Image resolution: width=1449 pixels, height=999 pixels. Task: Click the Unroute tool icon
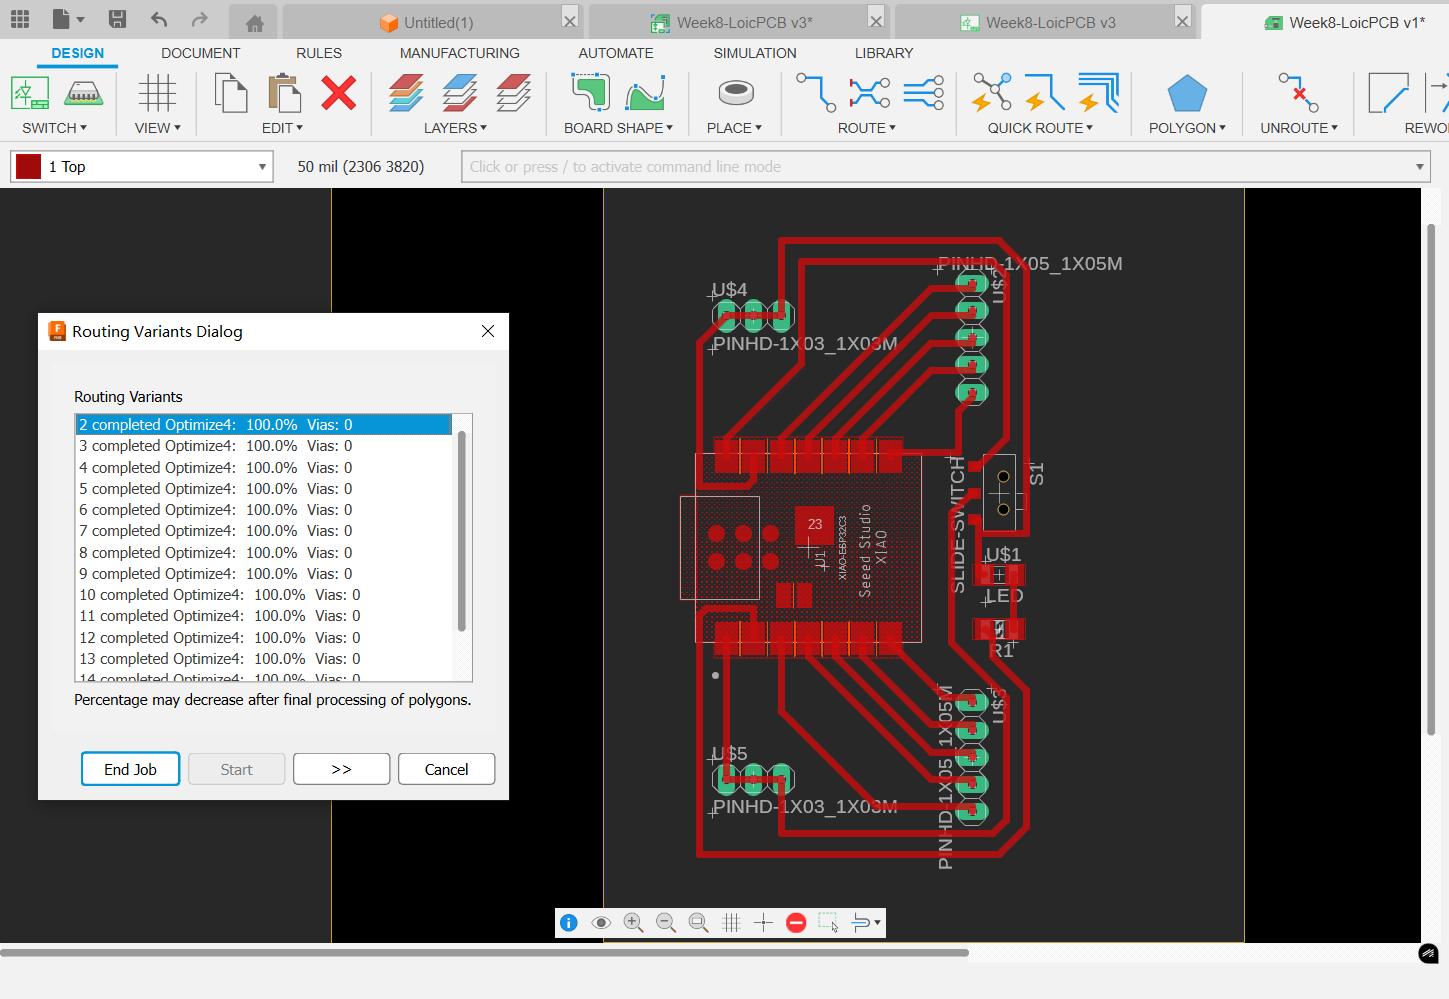1298,94
